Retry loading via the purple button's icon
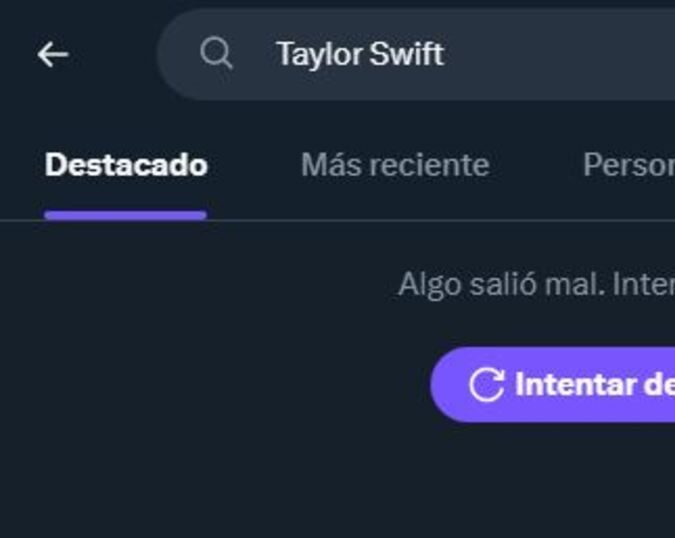Screen dimensions: 675x538 tap(486, 385)
